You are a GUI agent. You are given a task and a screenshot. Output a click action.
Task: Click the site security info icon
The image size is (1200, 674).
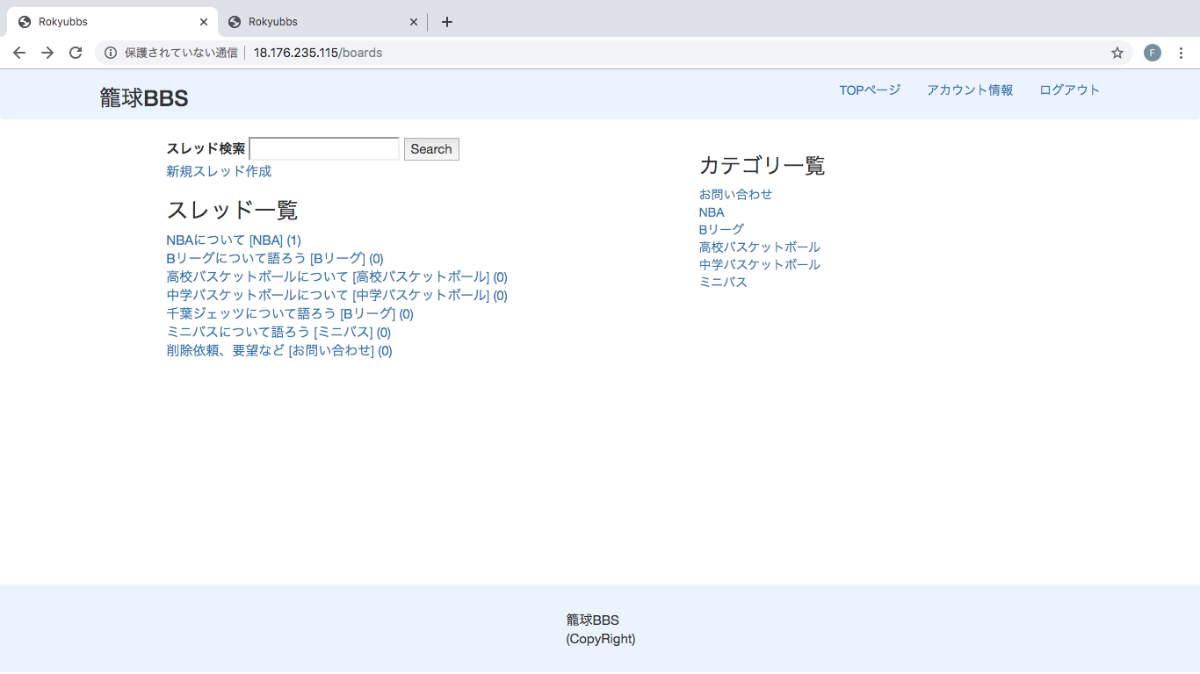pyautogui.click(x=111, y=53)
